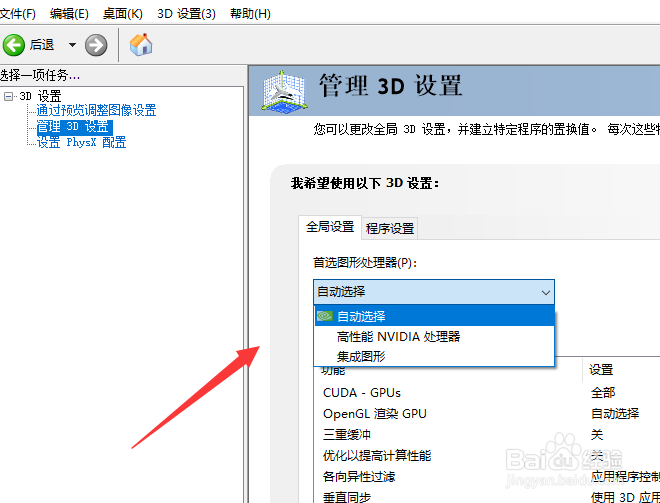
Task: Switch to the 程序设置 tab
Action: (x=390, y=229)
